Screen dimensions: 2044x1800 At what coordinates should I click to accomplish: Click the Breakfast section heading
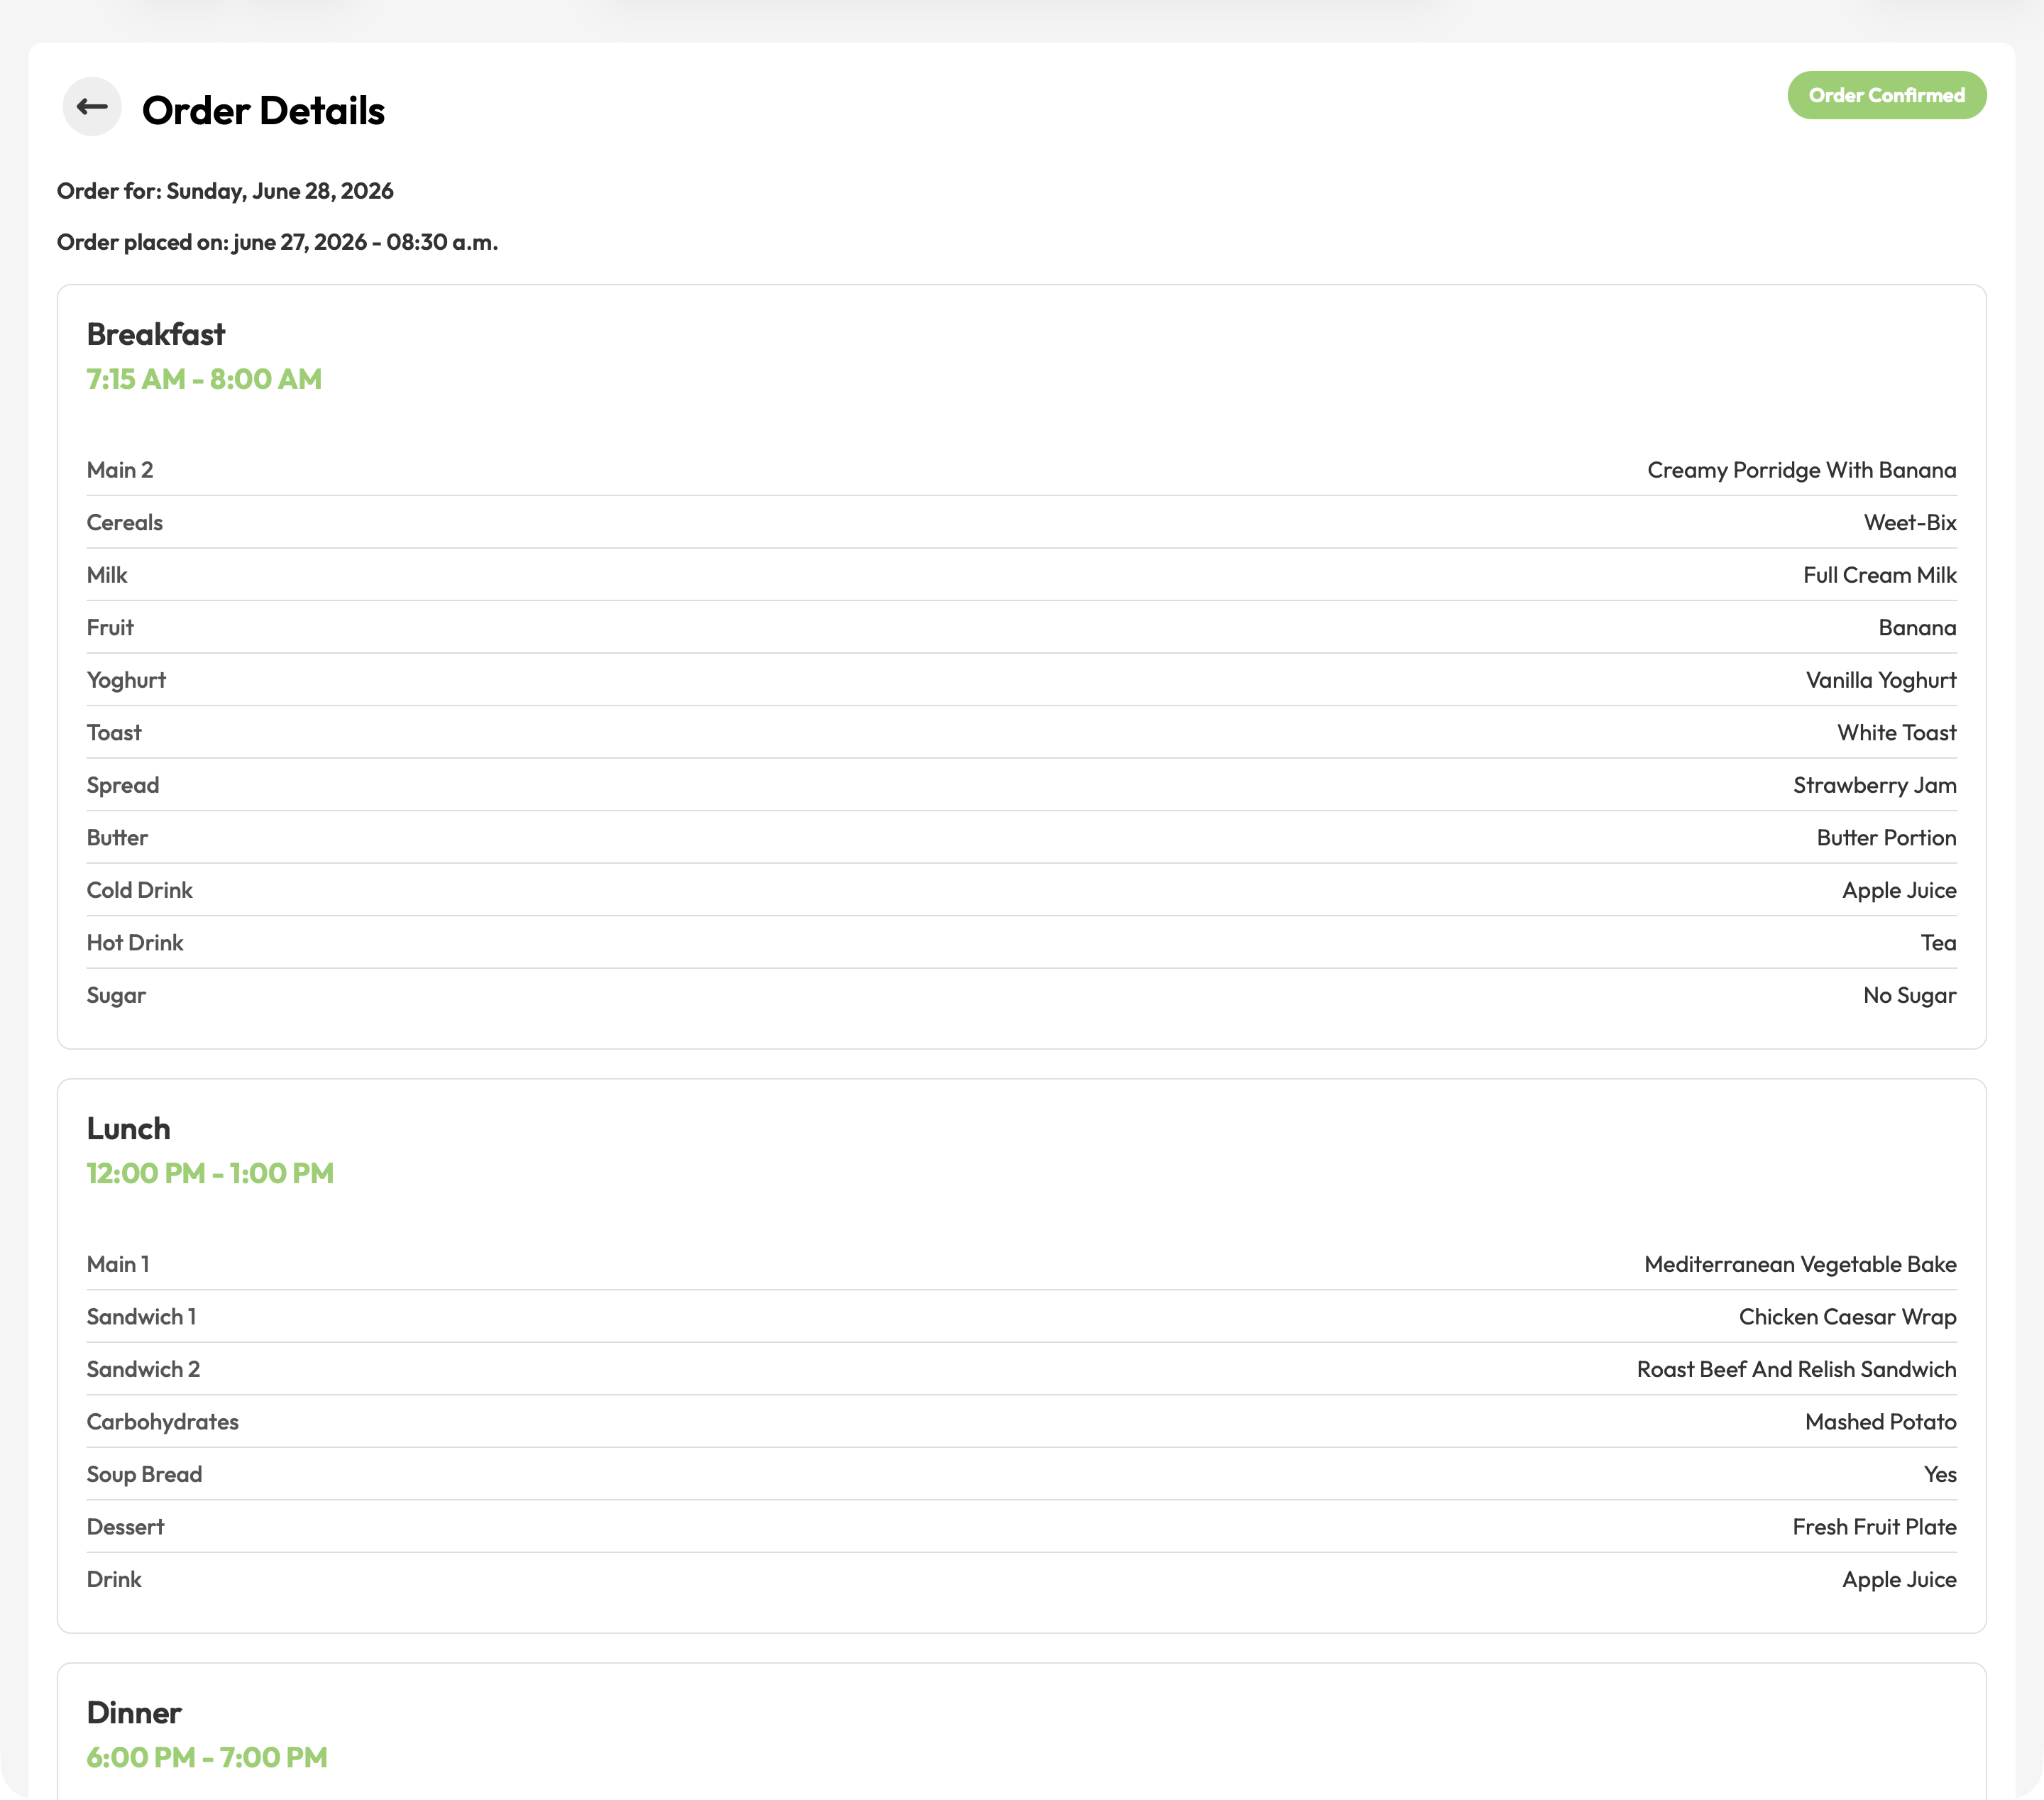[156, 334]
